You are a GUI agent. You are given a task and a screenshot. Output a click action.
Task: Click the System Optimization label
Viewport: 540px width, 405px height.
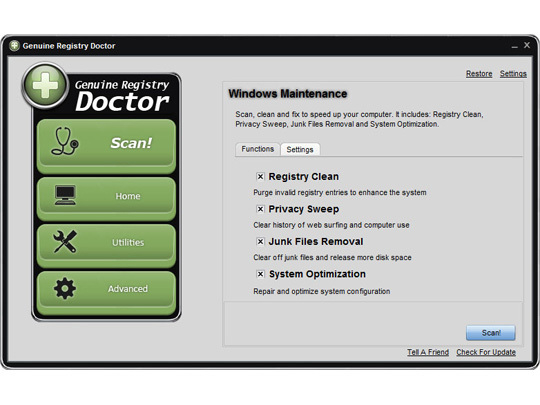[317, 274]
